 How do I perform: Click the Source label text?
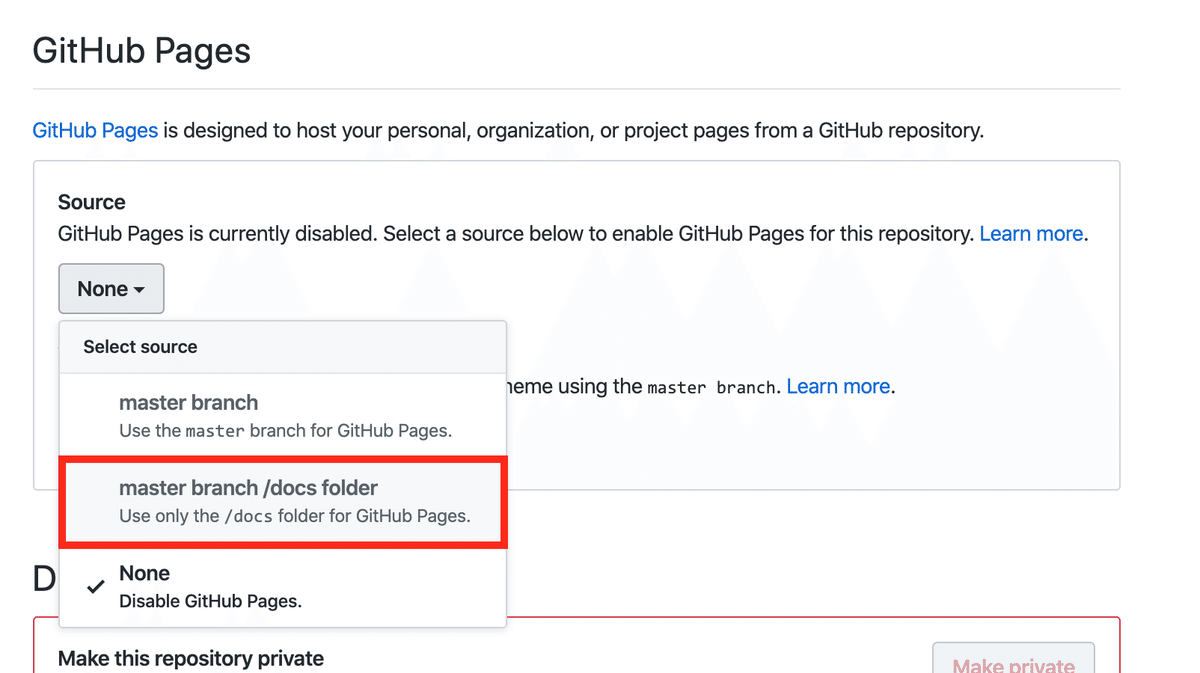[92, 202]
